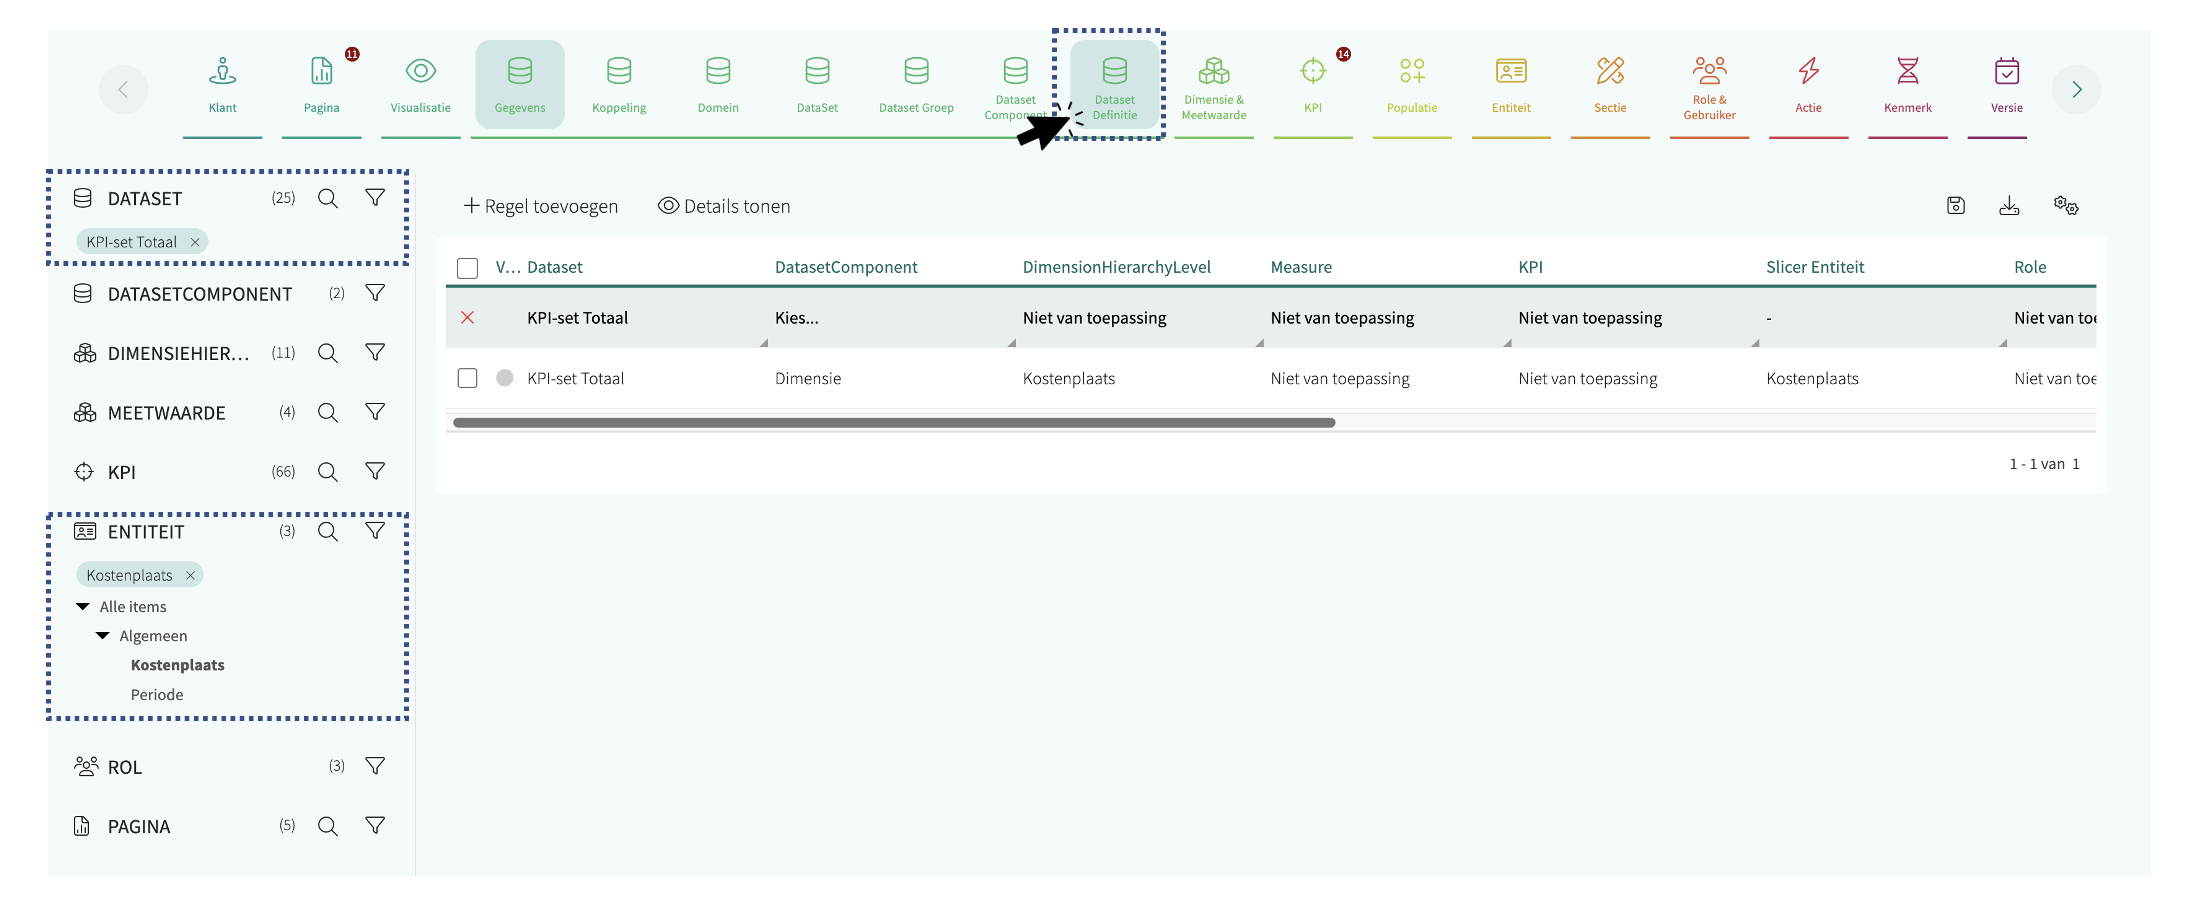2200x920 pixels.
Task: Toggle Details tonen view
Action: (x=724, y=206)
